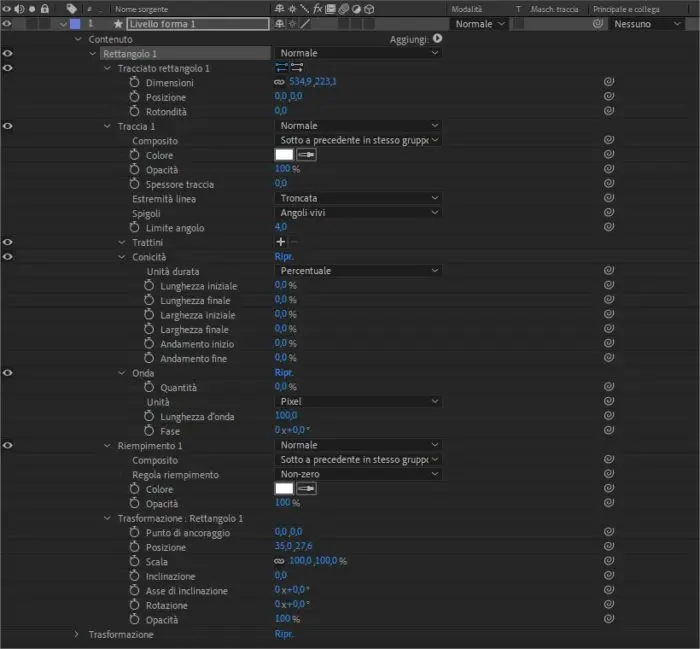Click Ripr. reset link for Conicità
This screenshot has width=700, height=649.
click(x=284, y=256)
